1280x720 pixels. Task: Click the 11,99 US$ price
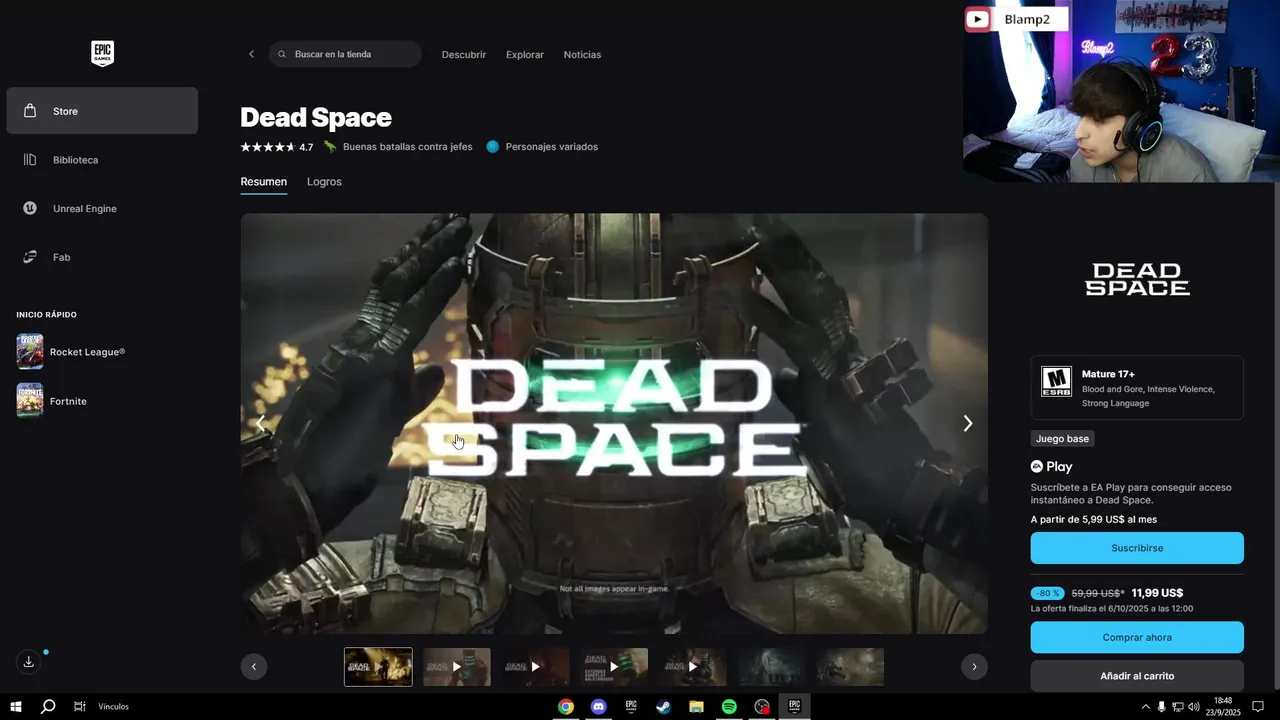tap(1157, 593)
